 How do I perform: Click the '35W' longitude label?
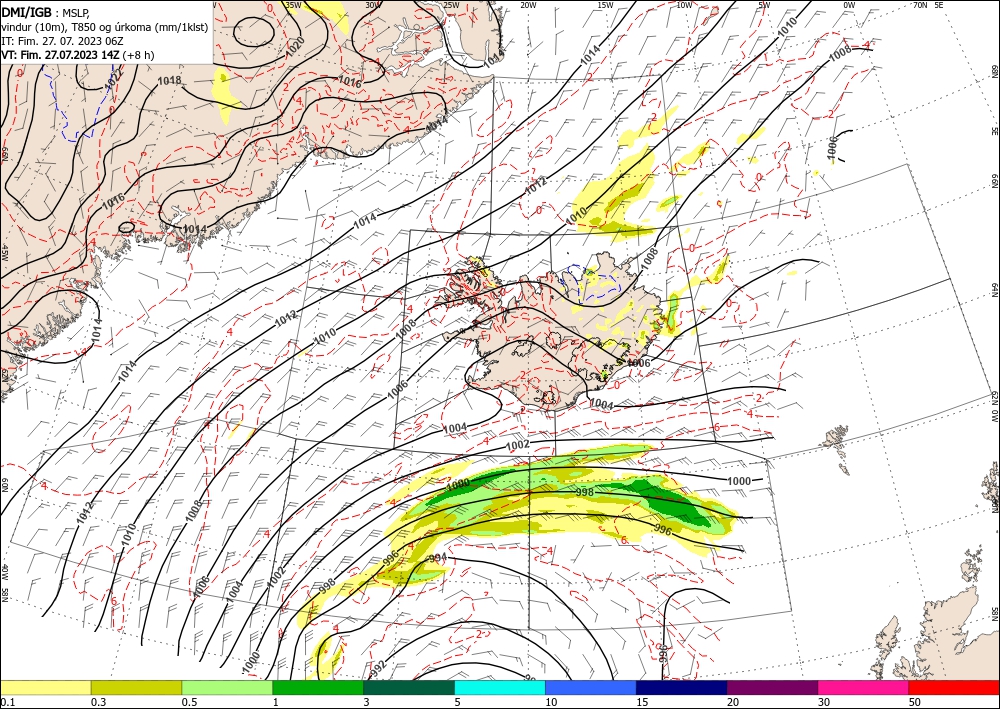click(x=293, y=5)
